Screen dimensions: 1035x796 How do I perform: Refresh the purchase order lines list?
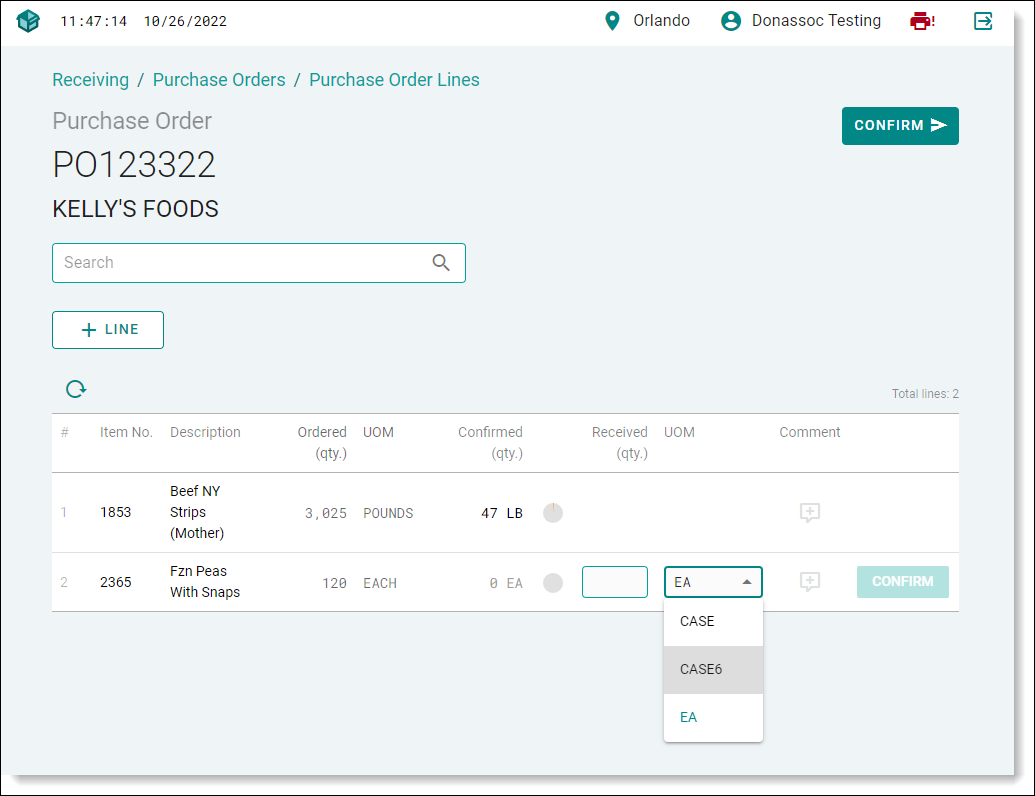pyautogui.click(x=76, y=389)
